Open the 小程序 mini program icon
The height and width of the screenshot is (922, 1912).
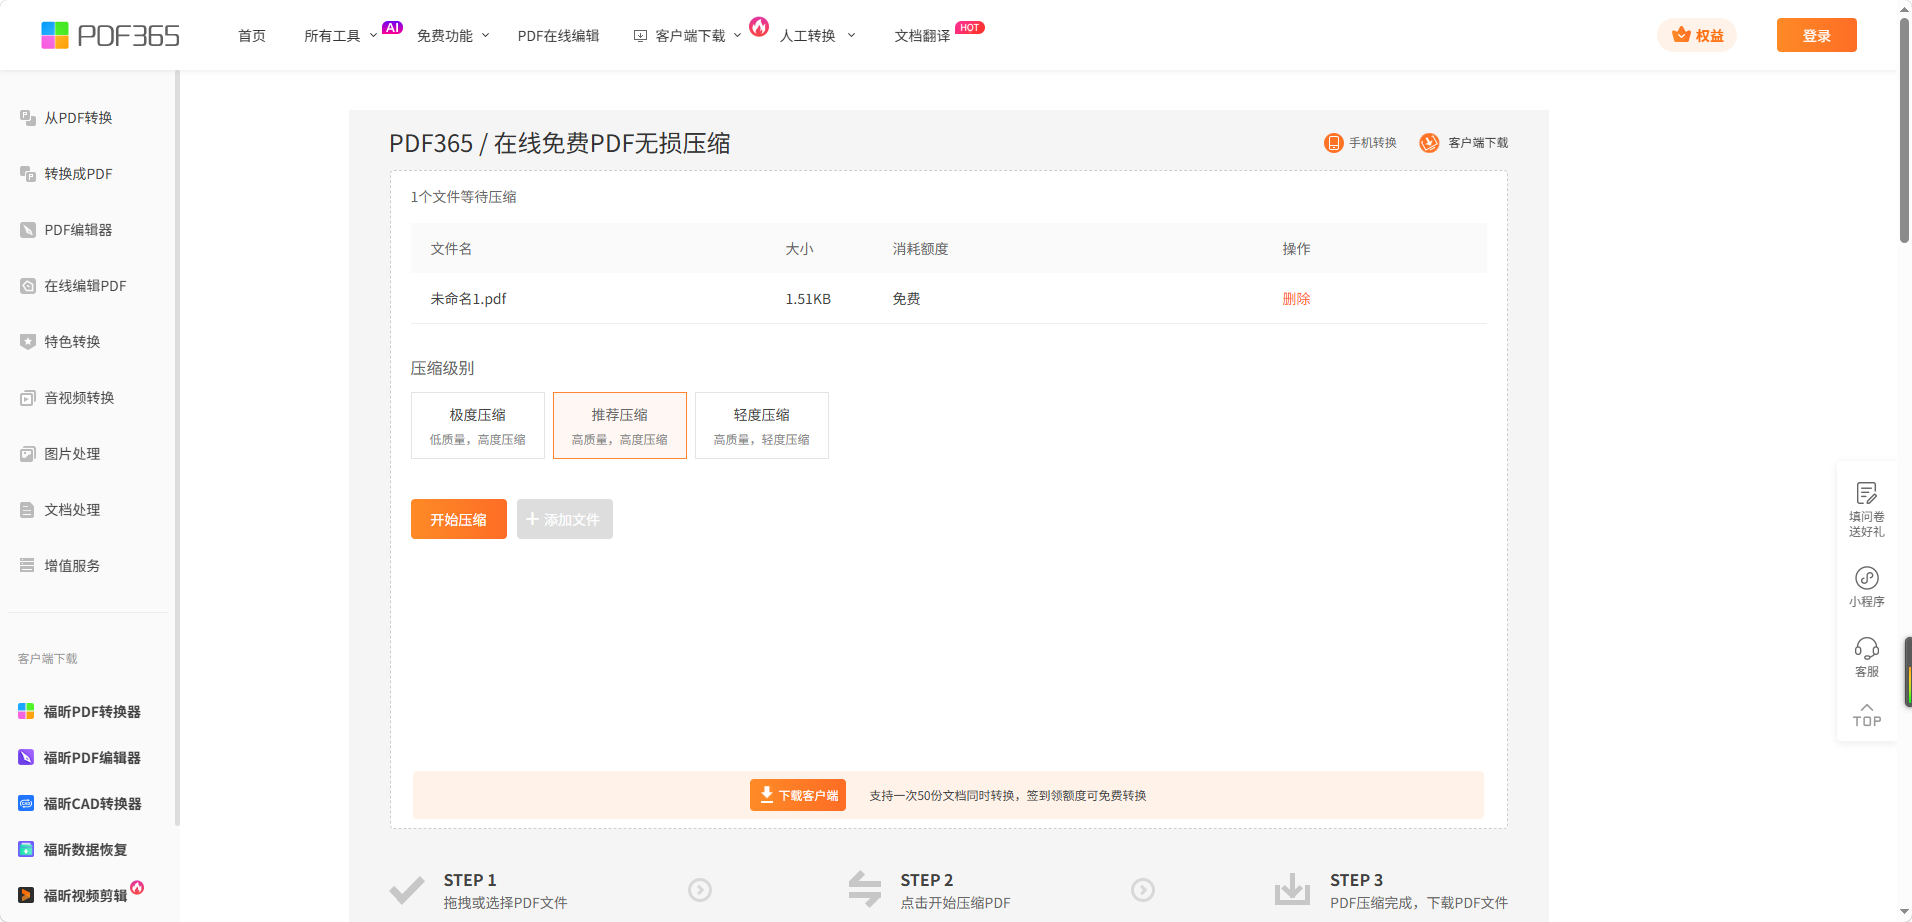pos(1866,578)
